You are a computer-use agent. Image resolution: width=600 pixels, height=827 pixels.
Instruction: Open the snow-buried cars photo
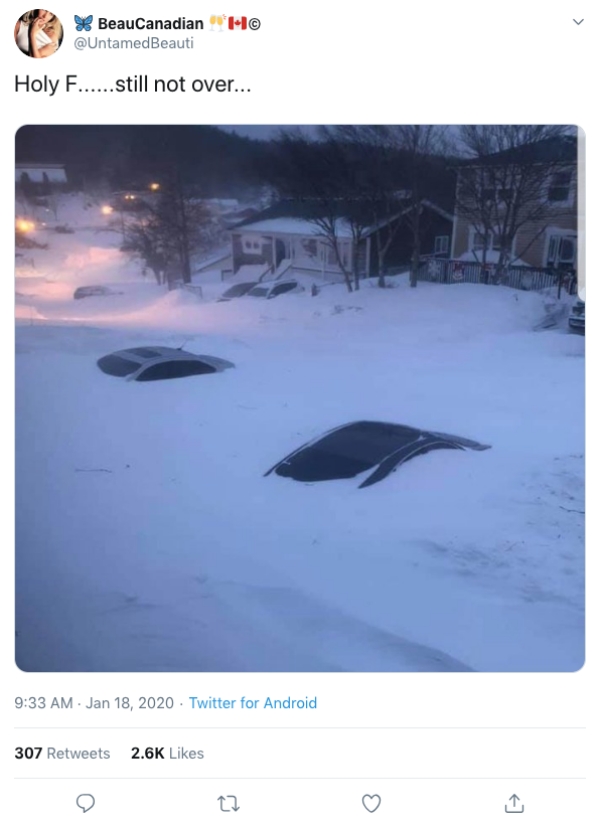pyautogui.click(x=300, y=398)
